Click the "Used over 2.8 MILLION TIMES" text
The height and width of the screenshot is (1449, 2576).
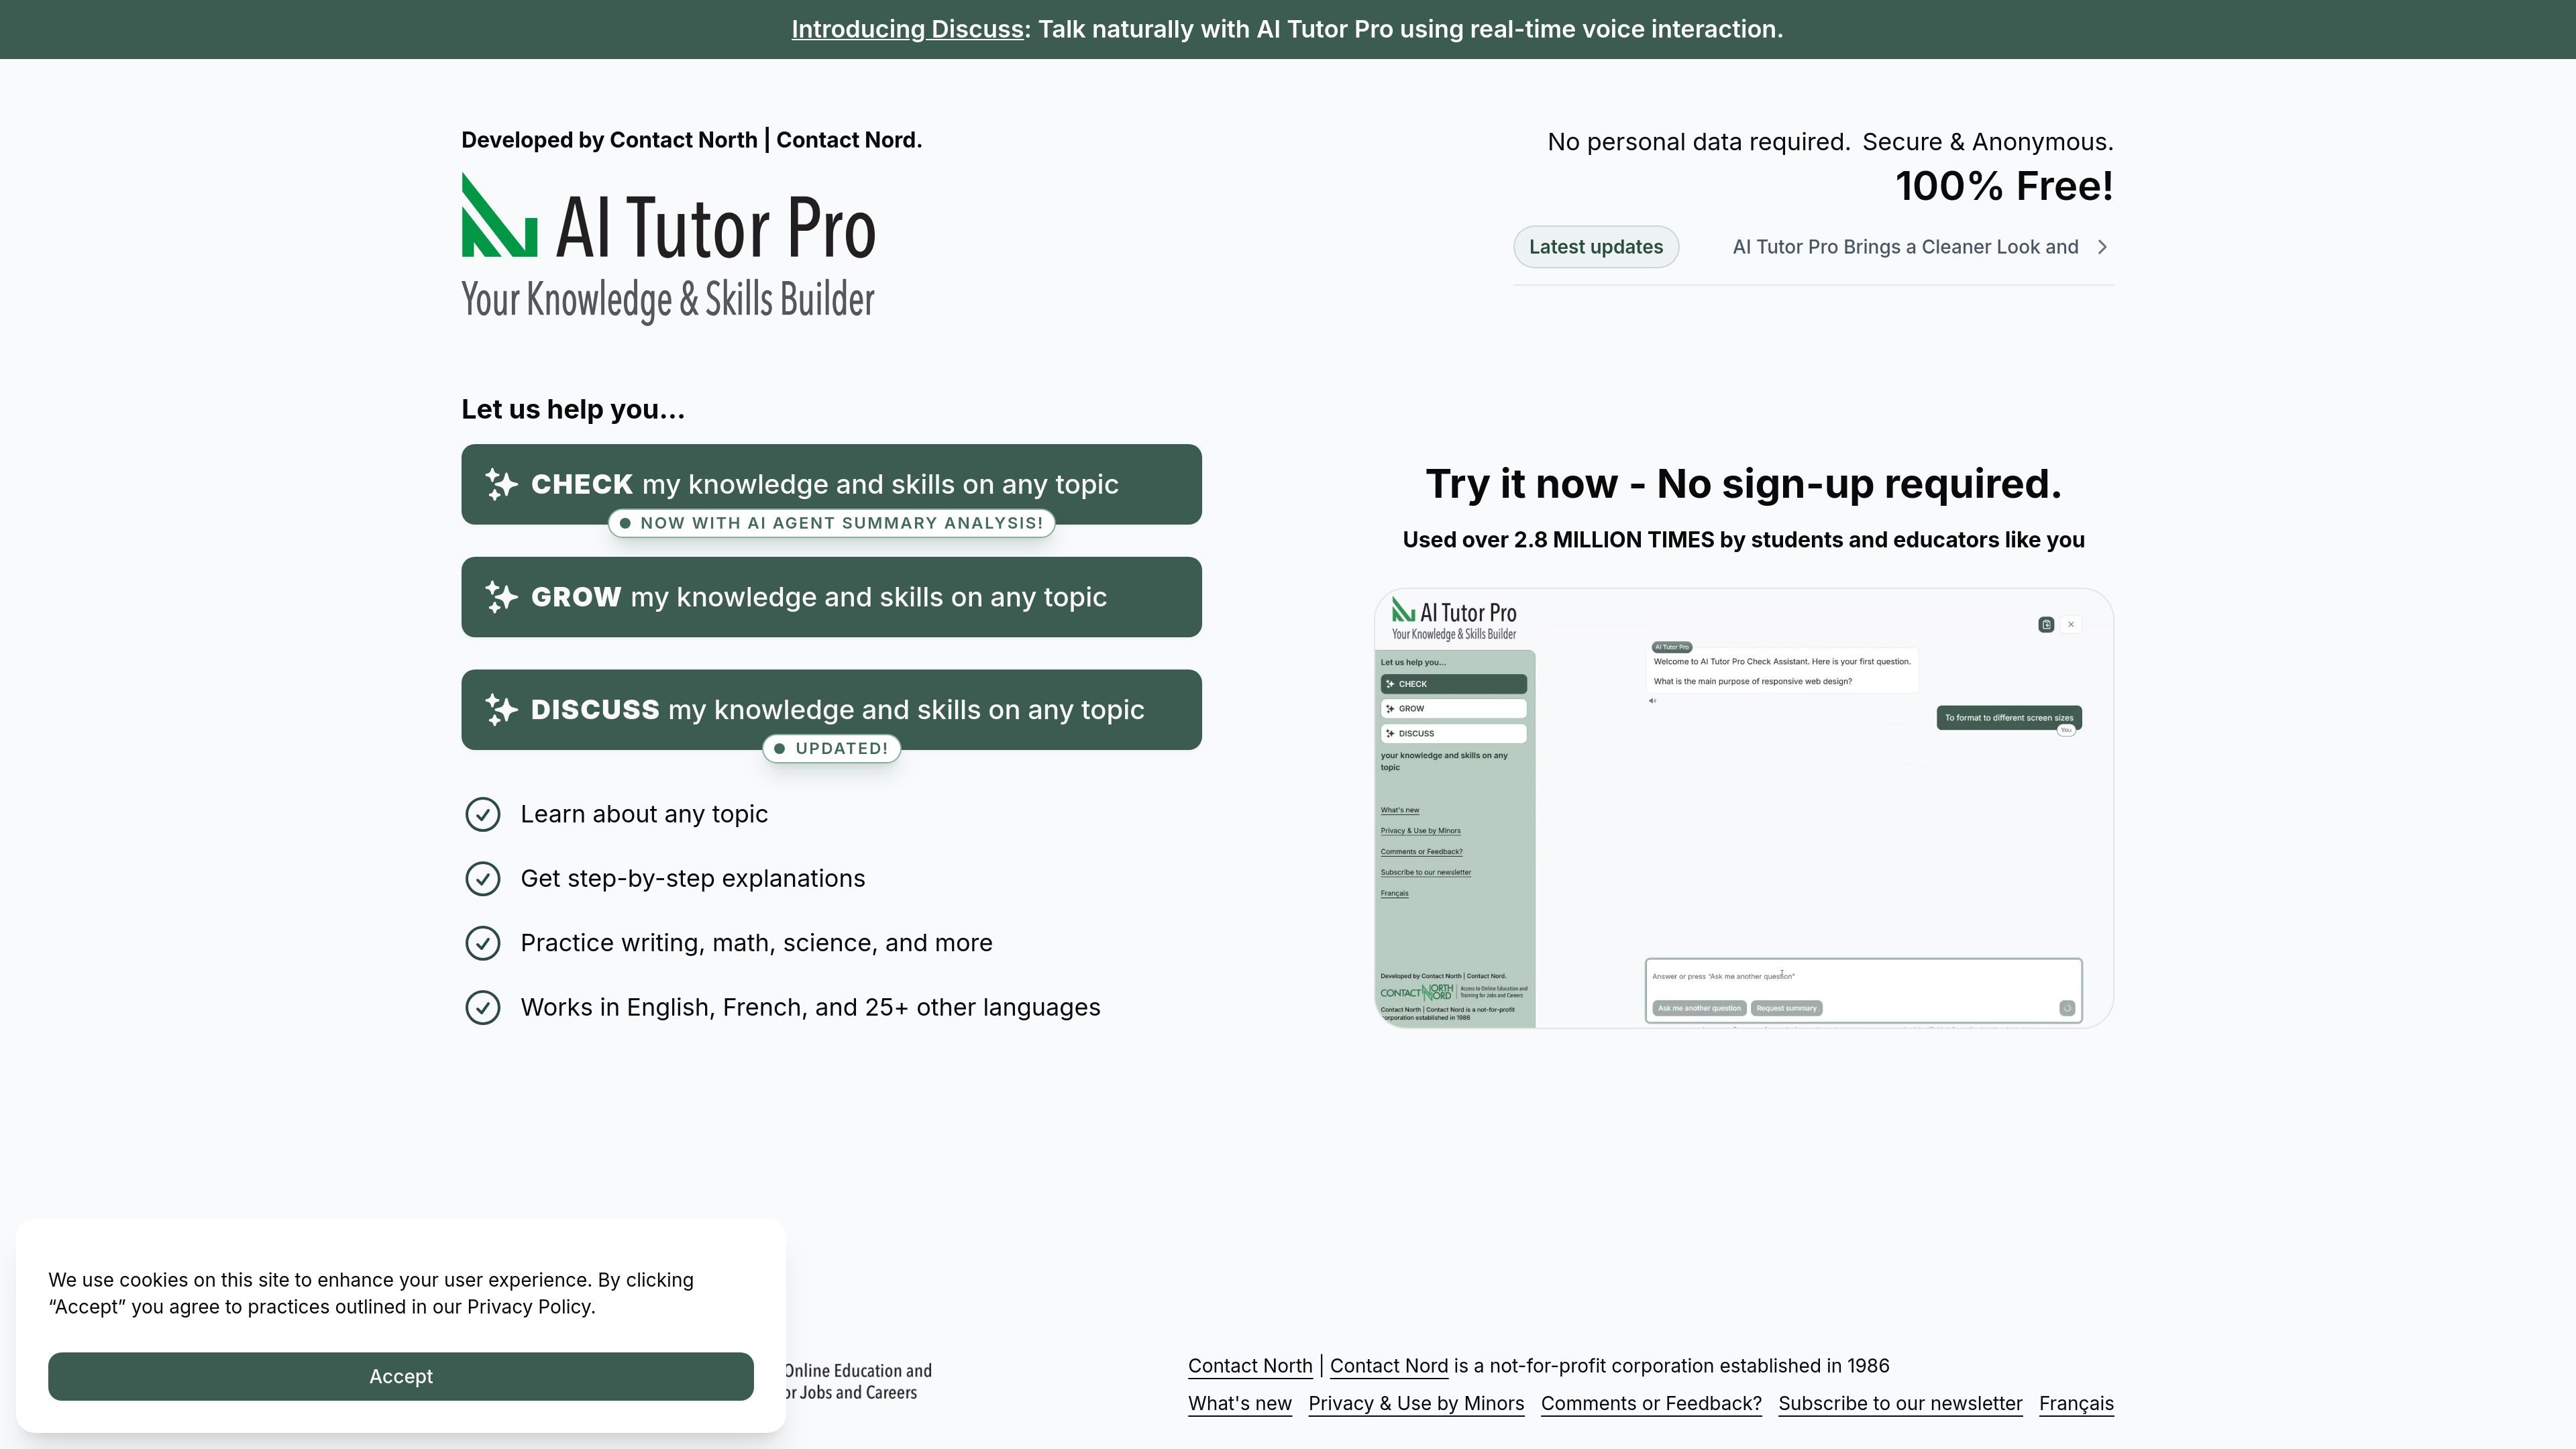click(x=1744, y=540)
